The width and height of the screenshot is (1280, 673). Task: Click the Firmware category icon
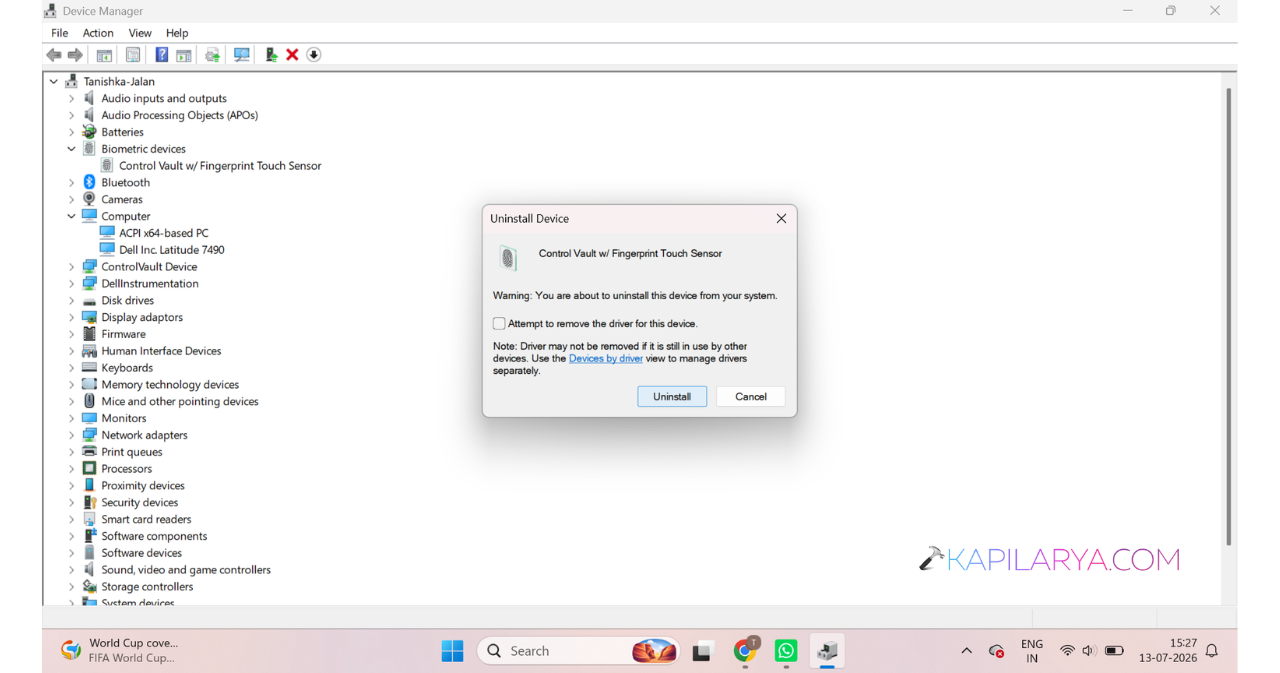[89, 334]
